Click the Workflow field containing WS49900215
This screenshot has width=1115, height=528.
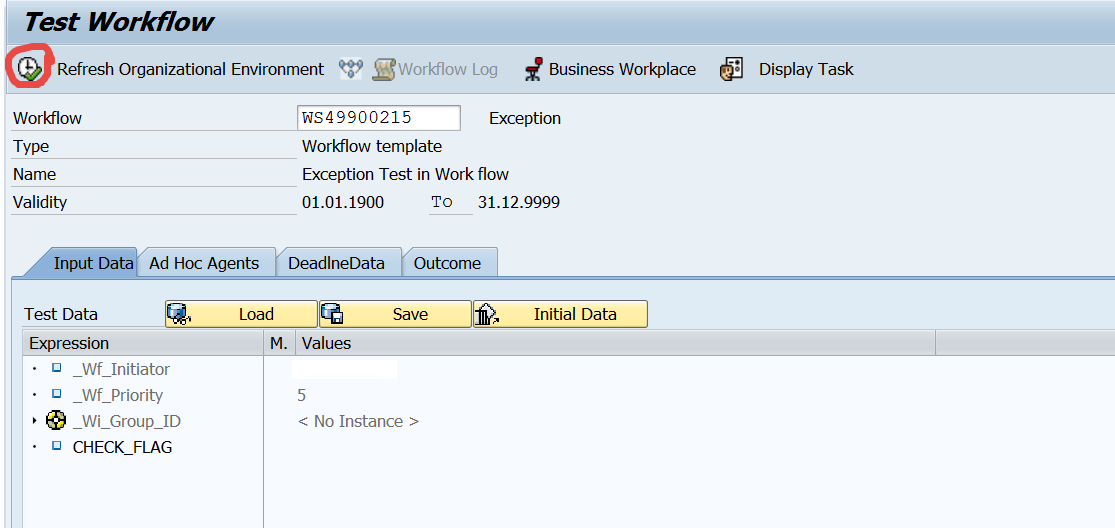[x=378, y=118]
